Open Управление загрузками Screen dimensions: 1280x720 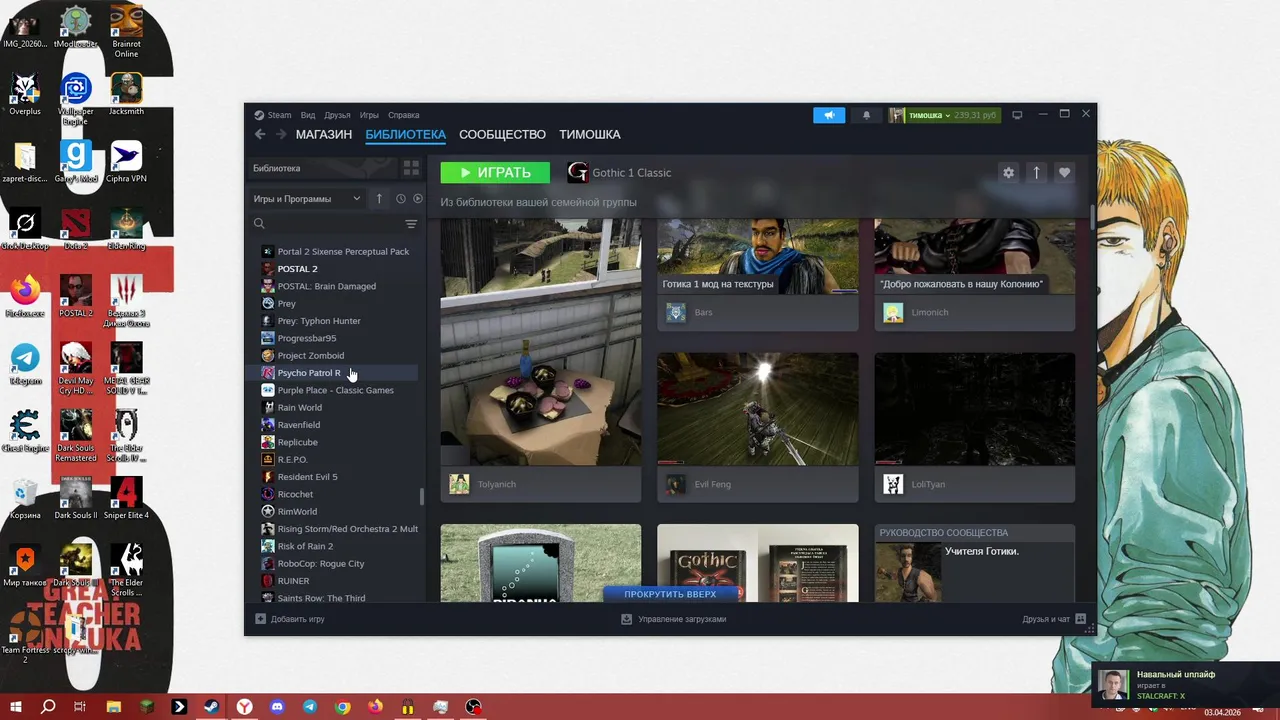click(673, 619)
